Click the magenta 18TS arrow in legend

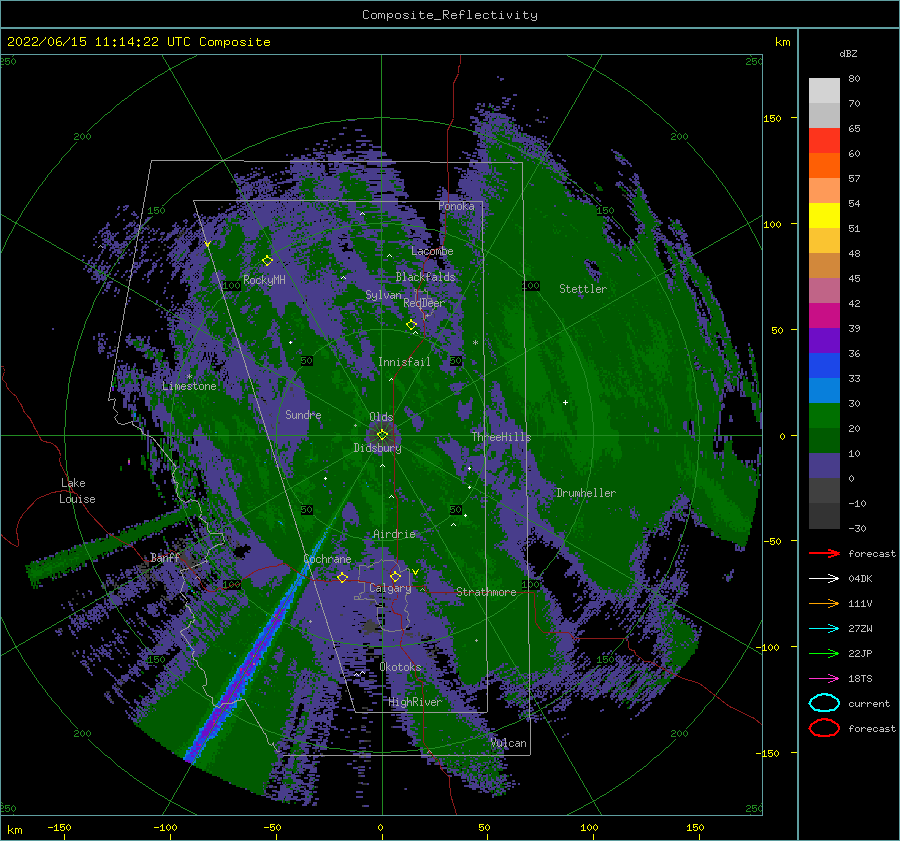coord(824,679)
